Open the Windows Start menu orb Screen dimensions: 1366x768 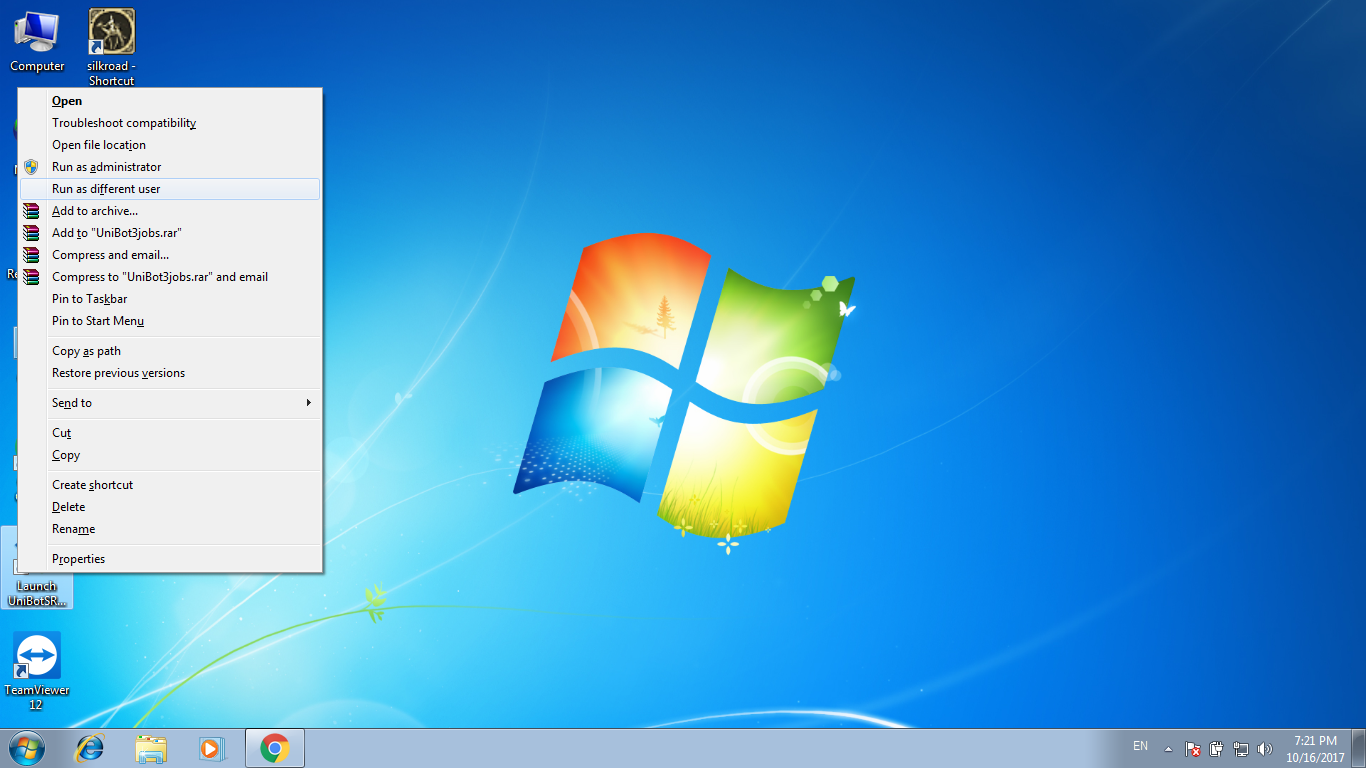[x=27, y=748]
